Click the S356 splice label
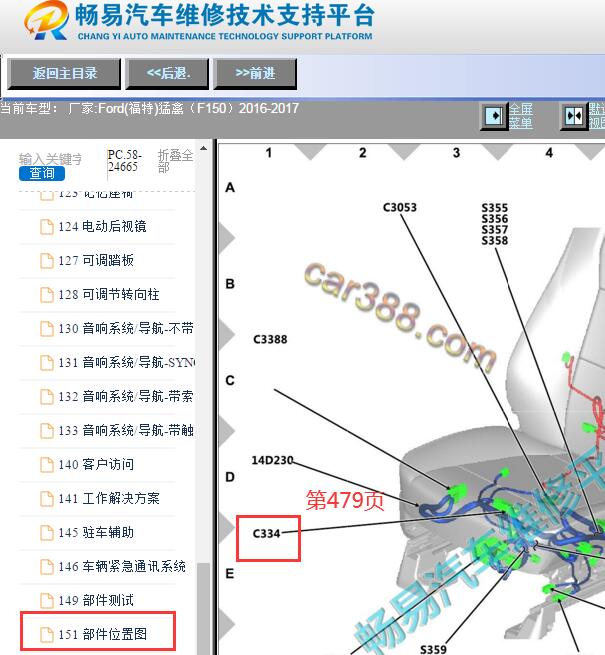This screenshot has height=655, width=605. pyautogui.click(x=495, y=218)
